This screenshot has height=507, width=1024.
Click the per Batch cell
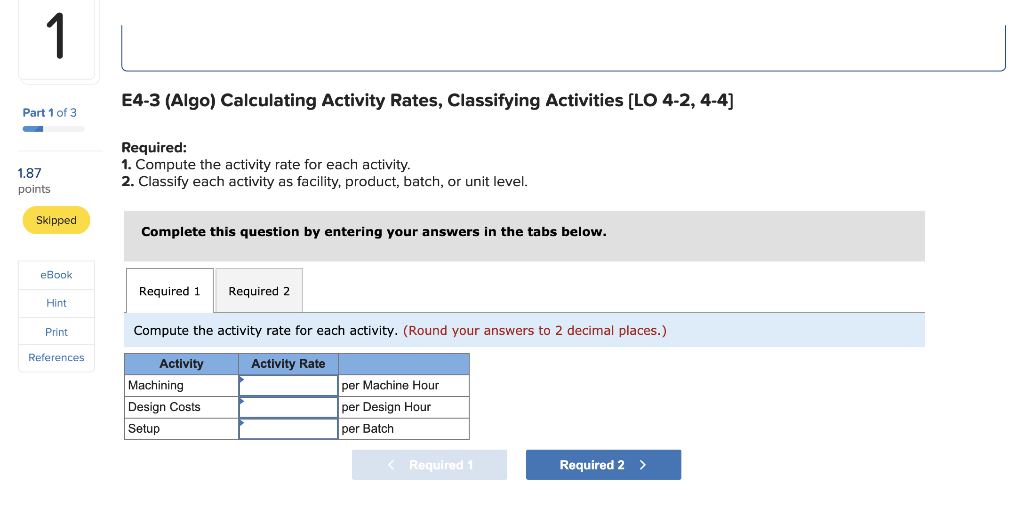tap(404, 429)
